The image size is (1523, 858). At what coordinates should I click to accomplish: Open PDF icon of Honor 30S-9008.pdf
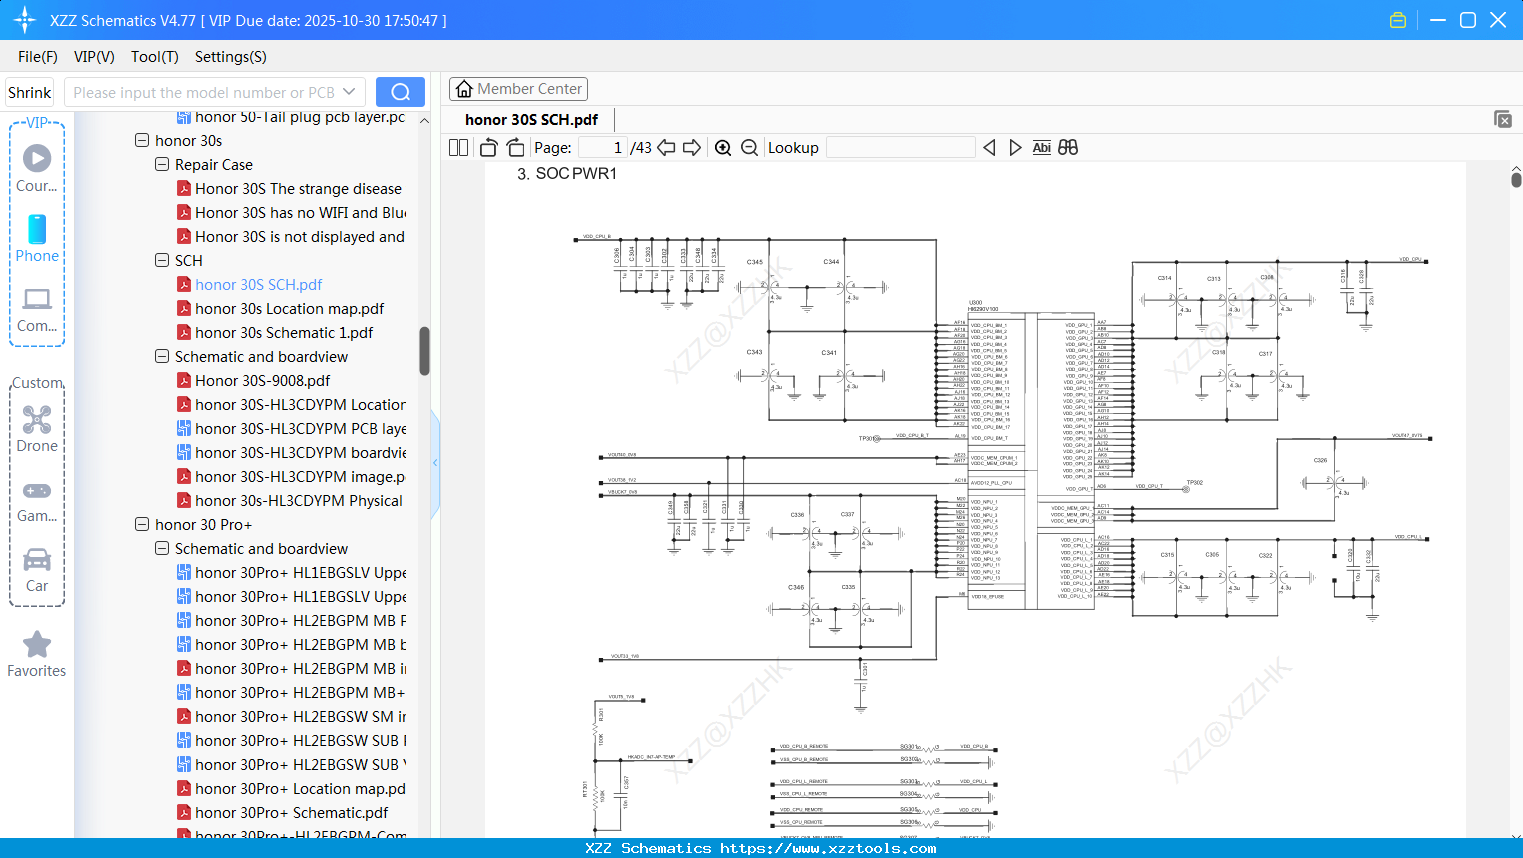tap(184, 381)
